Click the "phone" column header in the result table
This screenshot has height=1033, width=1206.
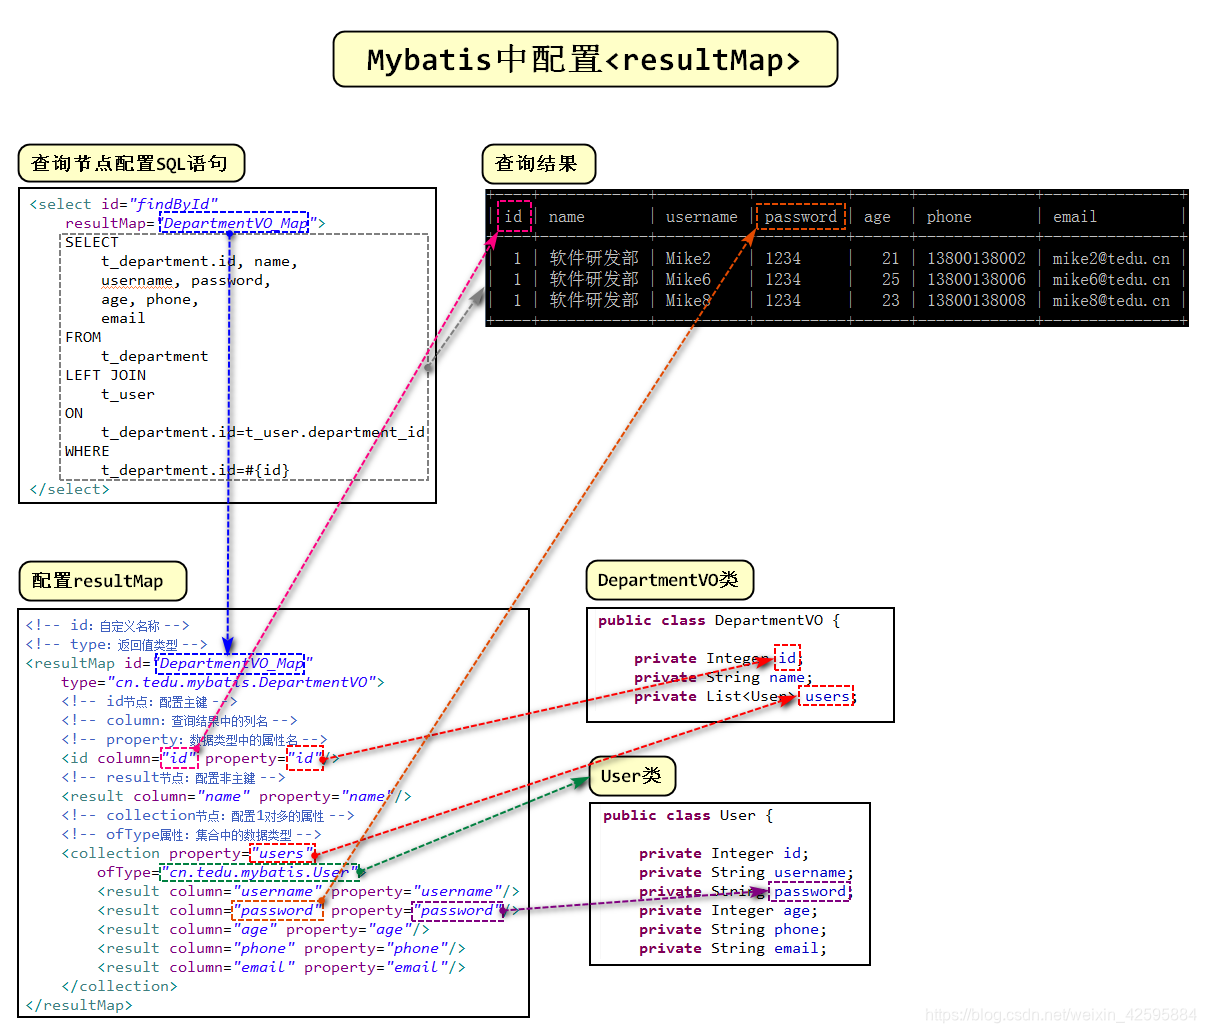click(949, 217)
